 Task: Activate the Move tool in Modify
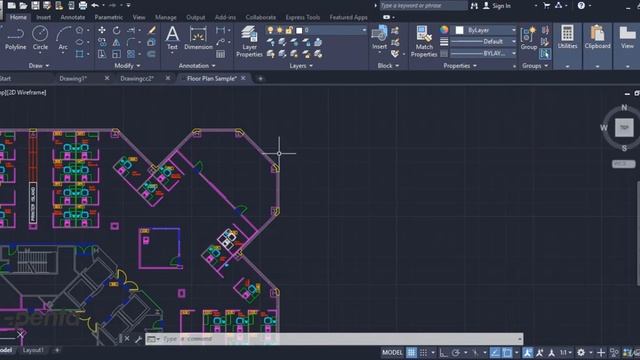tap(102, 30)
